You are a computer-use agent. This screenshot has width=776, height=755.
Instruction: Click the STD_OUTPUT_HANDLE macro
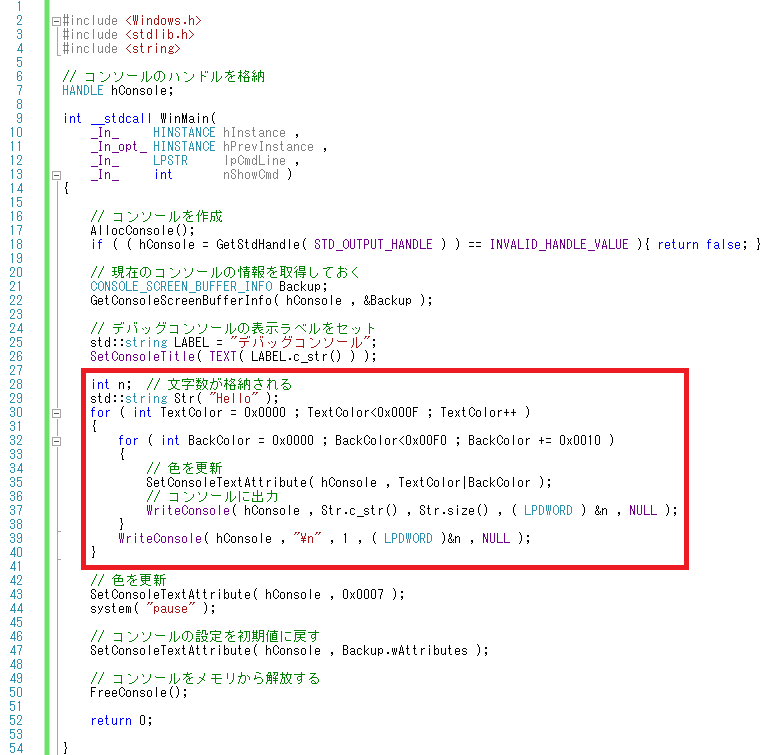[x=373, y=244]
